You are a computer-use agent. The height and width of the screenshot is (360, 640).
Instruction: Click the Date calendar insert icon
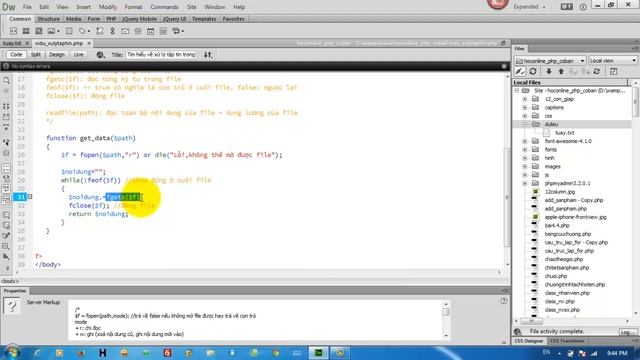[151, 31]
